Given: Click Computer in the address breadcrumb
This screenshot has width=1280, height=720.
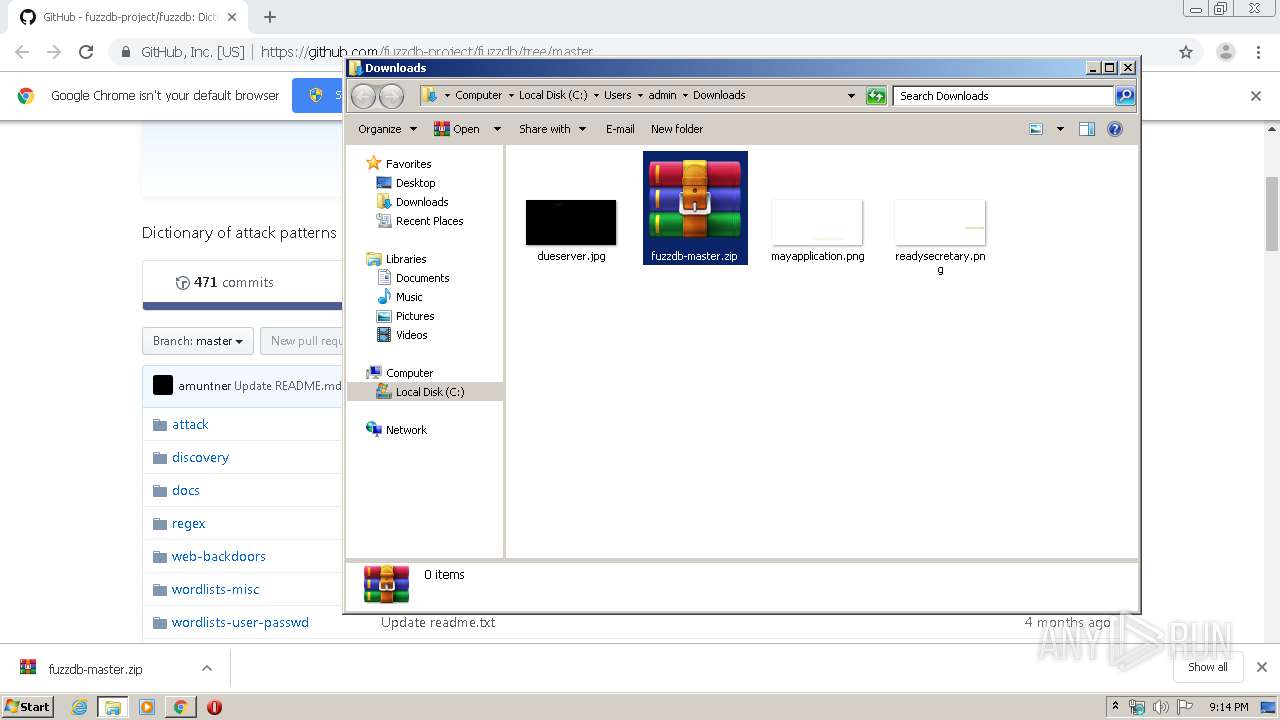Looking at the screenshot, I should click(x=478, y=95).
